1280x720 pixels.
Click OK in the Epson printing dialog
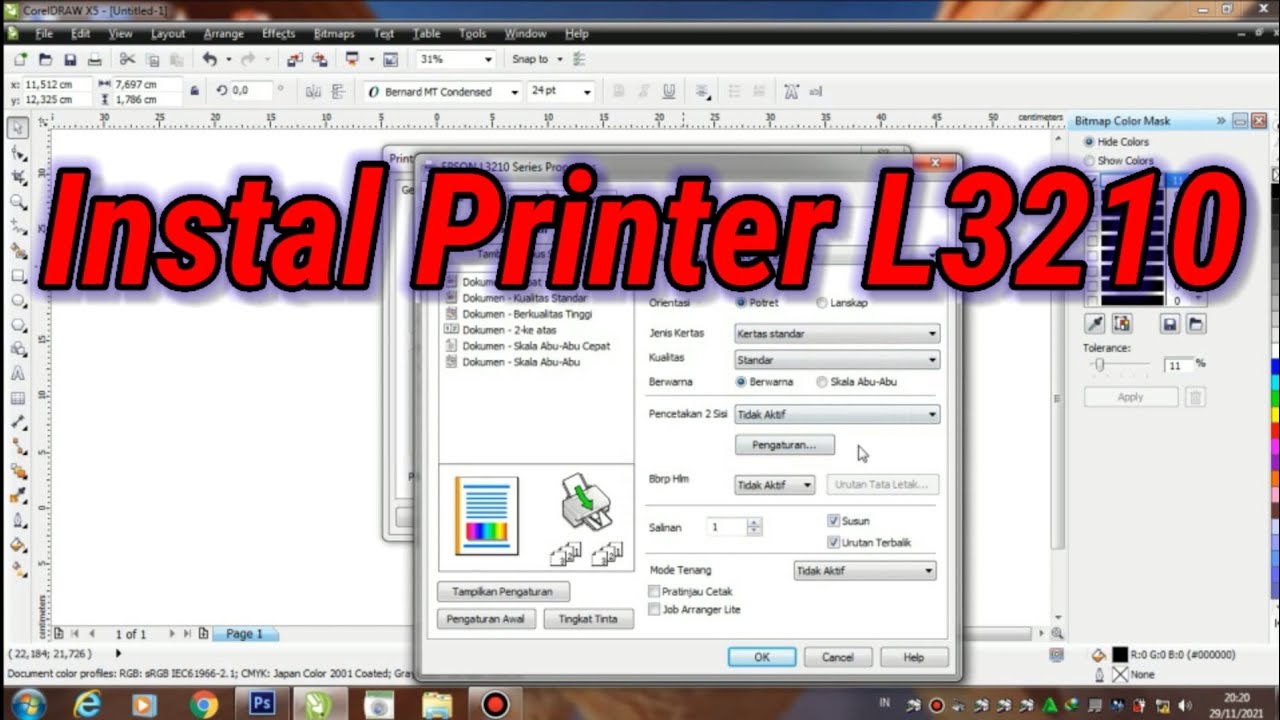(762, 657)
